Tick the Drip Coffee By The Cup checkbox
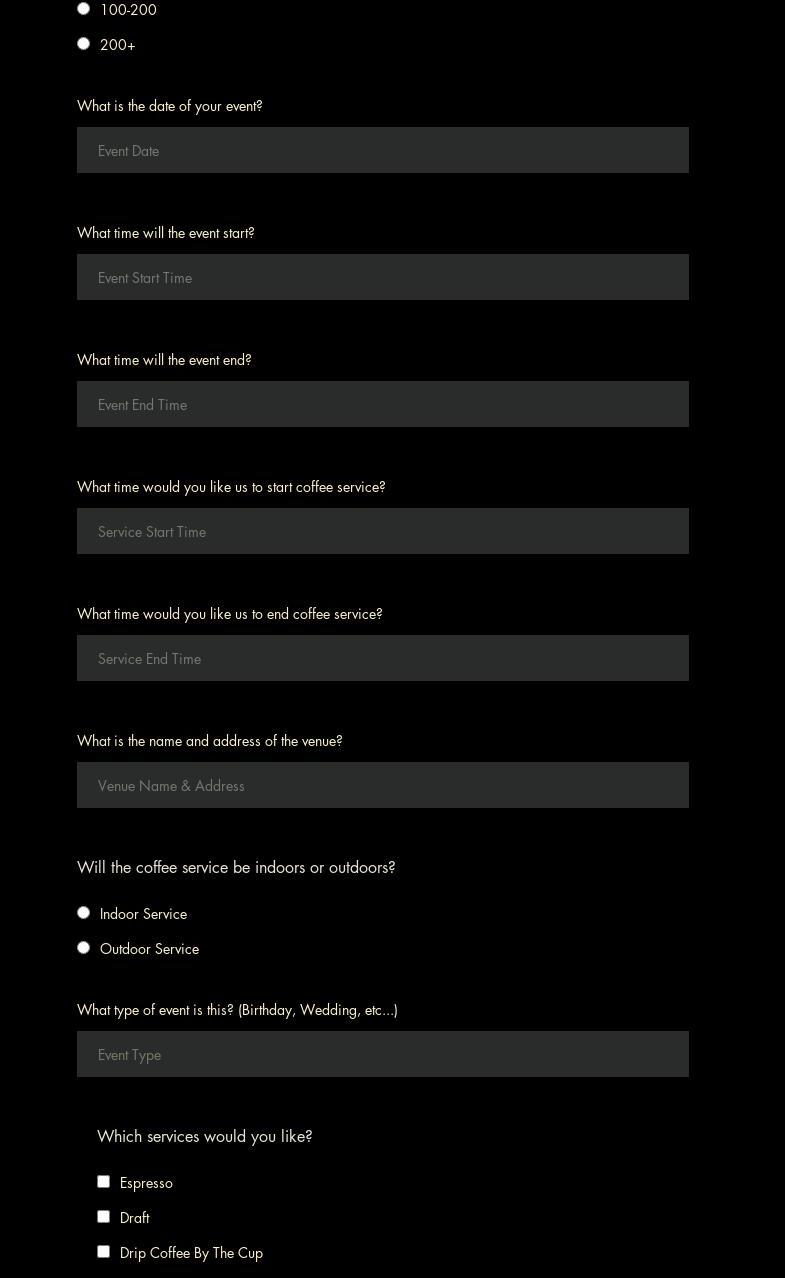 click(104, 1252)
